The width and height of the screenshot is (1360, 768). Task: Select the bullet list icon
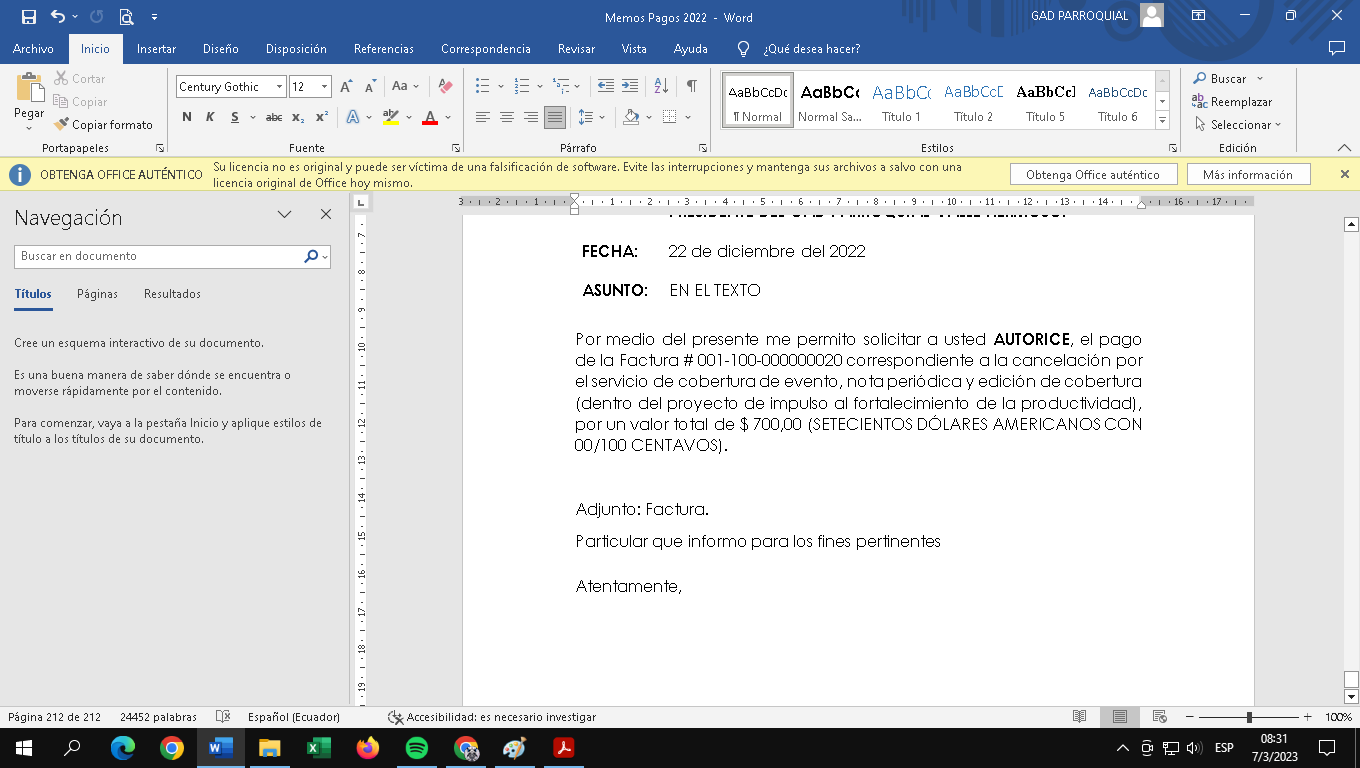click(x=483, y=87)
